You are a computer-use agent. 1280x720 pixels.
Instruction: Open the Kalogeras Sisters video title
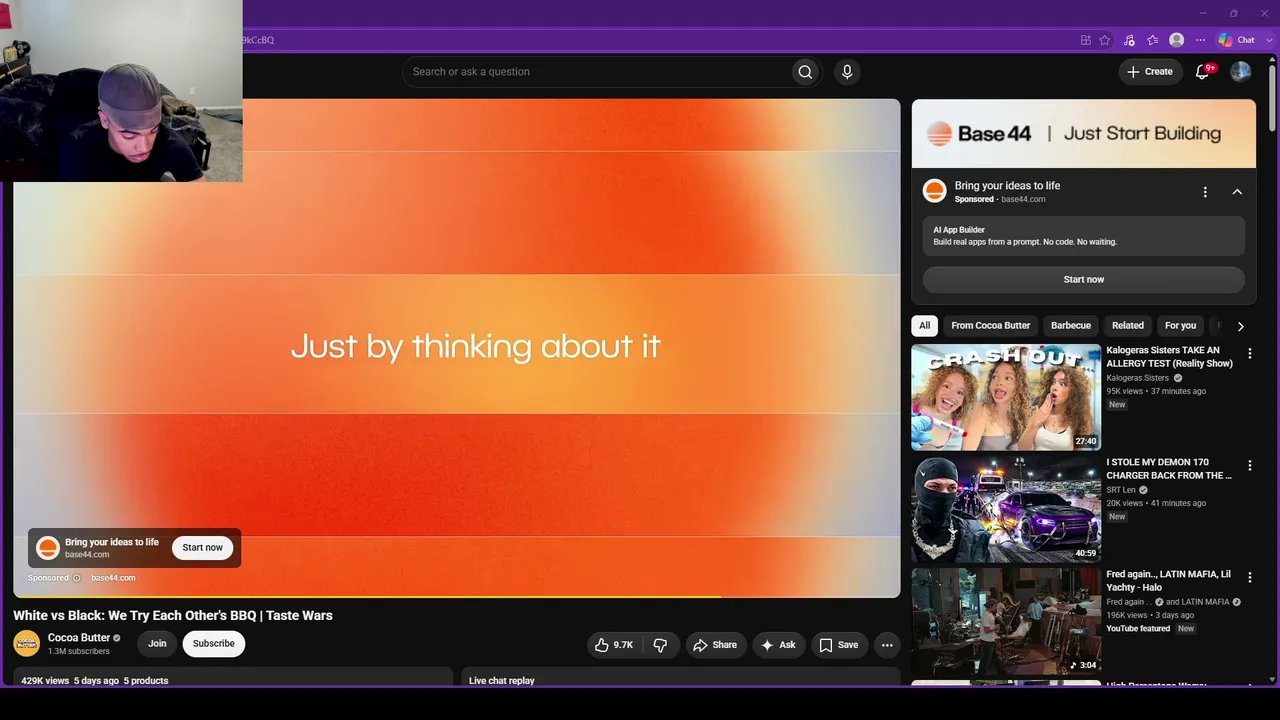click(x=1169, y=357)
